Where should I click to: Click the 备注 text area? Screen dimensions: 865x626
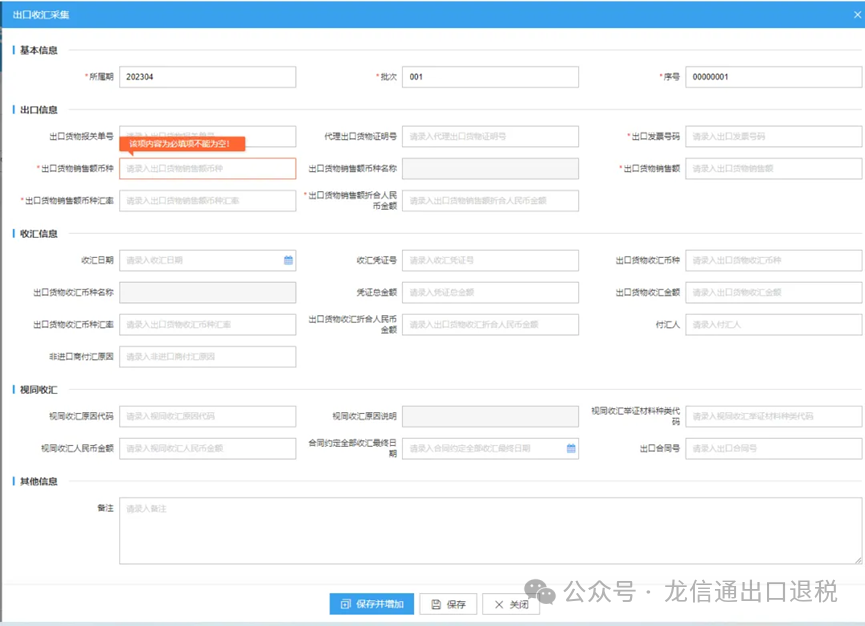pyautogui.click(x=490, y=531)
